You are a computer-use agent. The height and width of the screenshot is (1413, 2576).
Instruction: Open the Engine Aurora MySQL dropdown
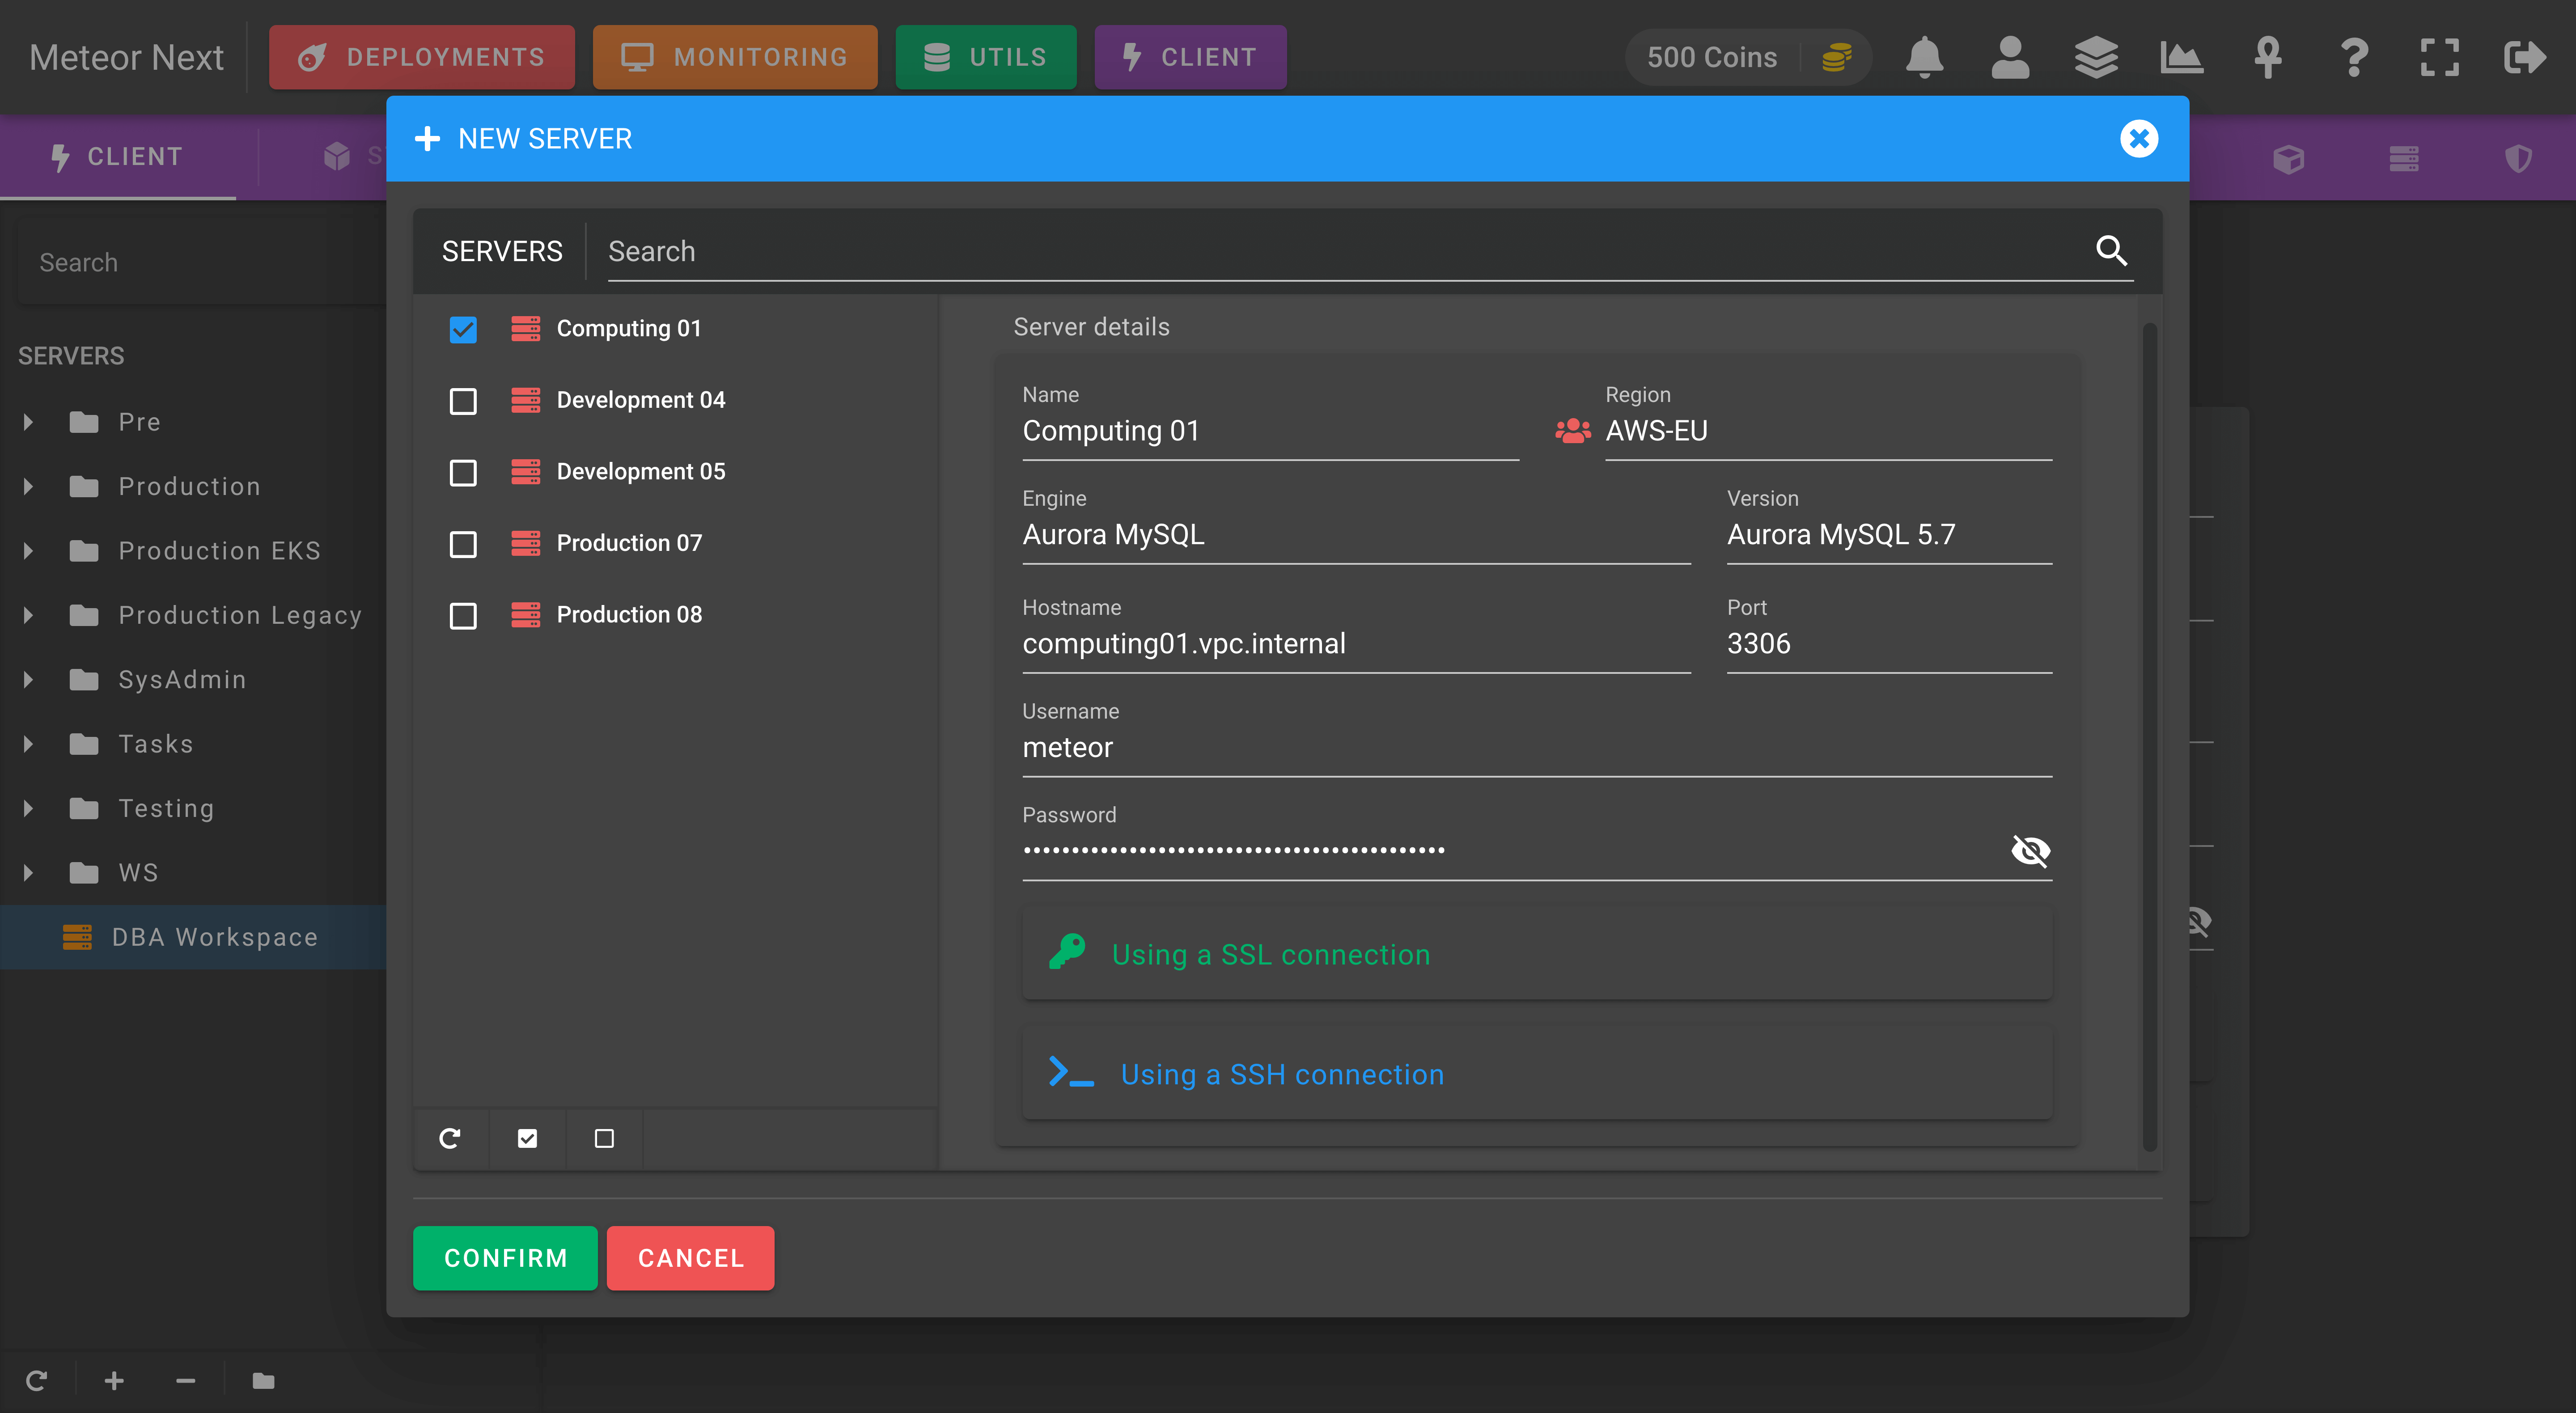tap(1356, 535)
